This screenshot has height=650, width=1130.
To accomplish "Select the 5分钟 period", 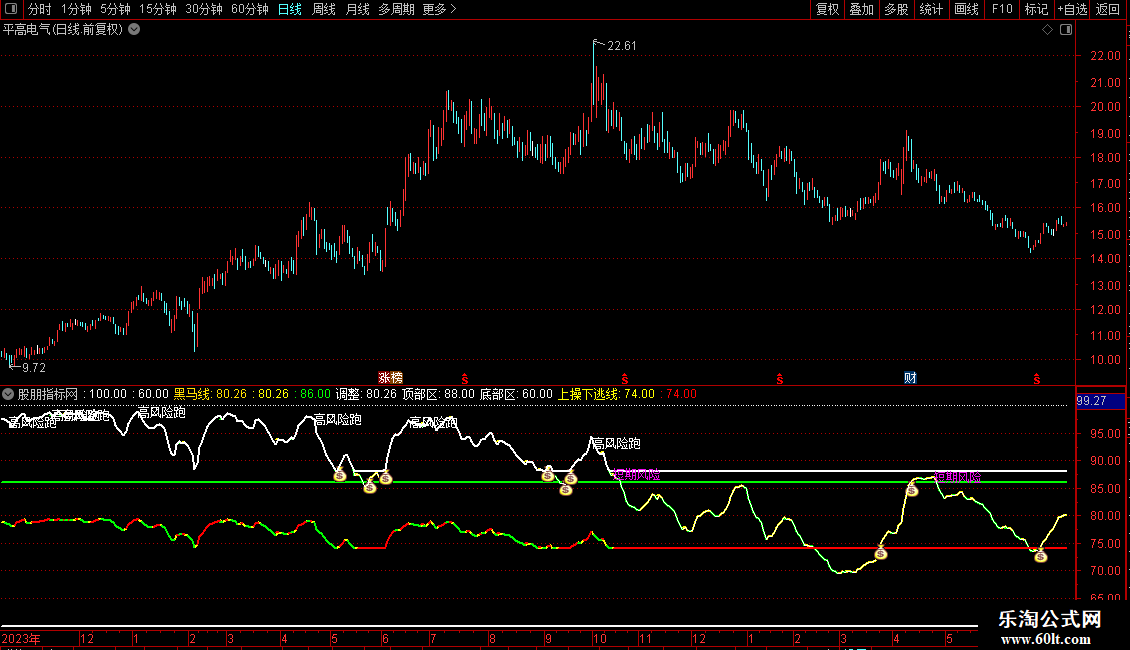I will coord(115,9).
